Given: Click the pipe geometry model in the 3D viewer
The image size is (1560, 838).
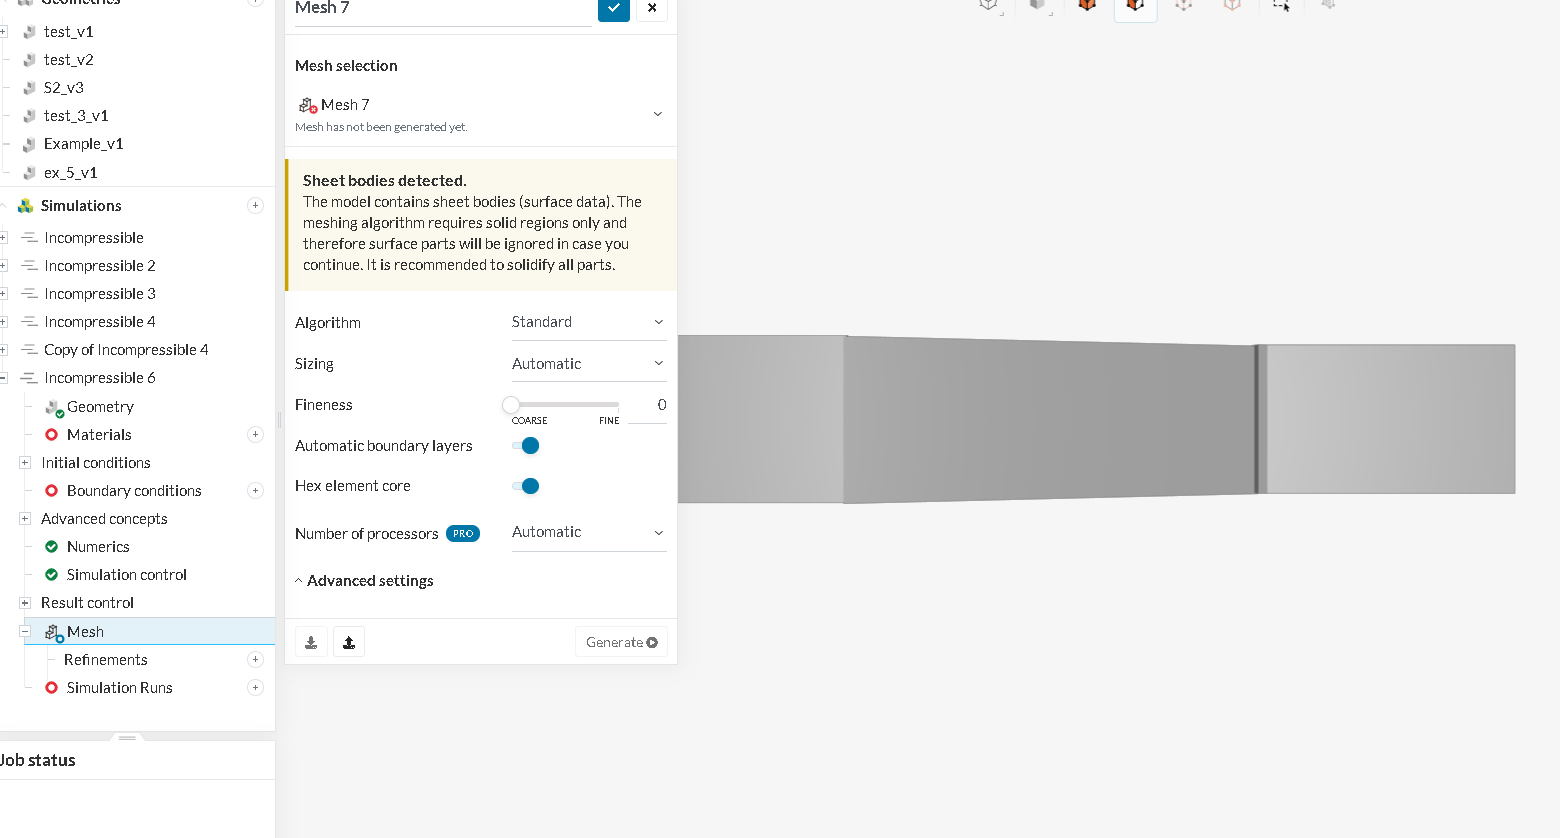Looking at the screenshot, I should [x=1096, y=419].
